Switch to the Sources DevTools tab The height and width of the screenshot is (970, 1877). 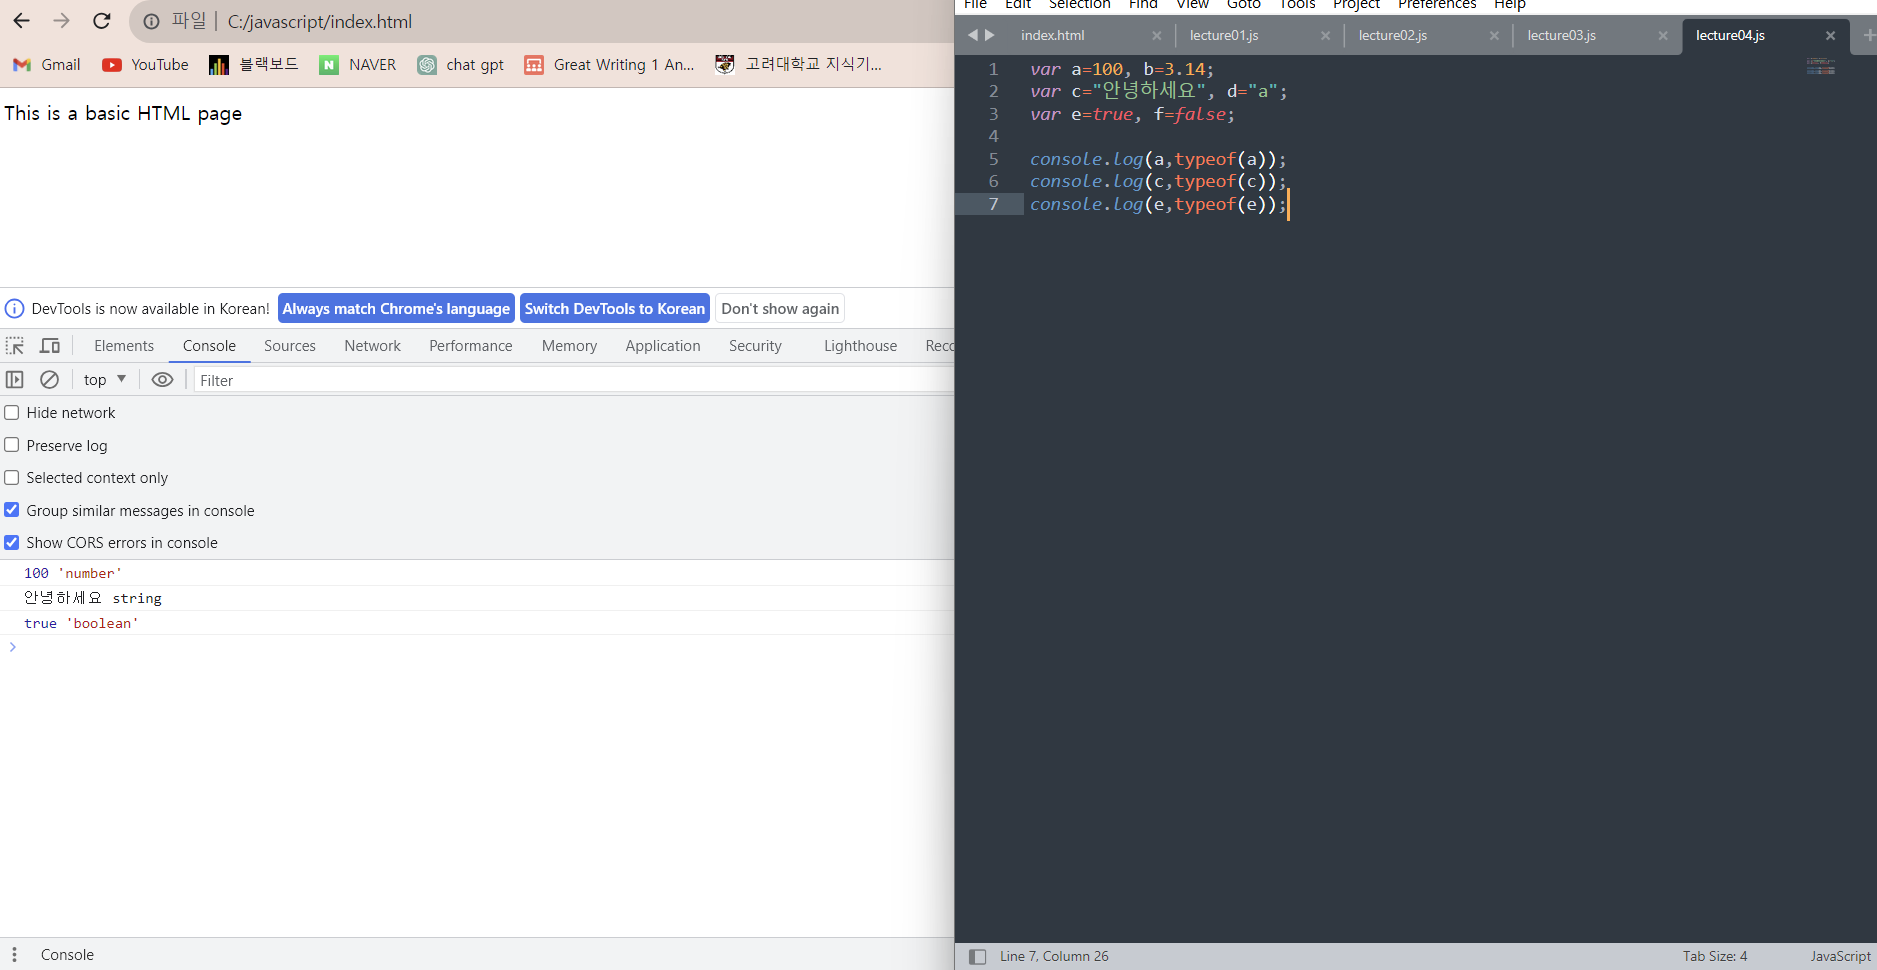click(290, 346)
